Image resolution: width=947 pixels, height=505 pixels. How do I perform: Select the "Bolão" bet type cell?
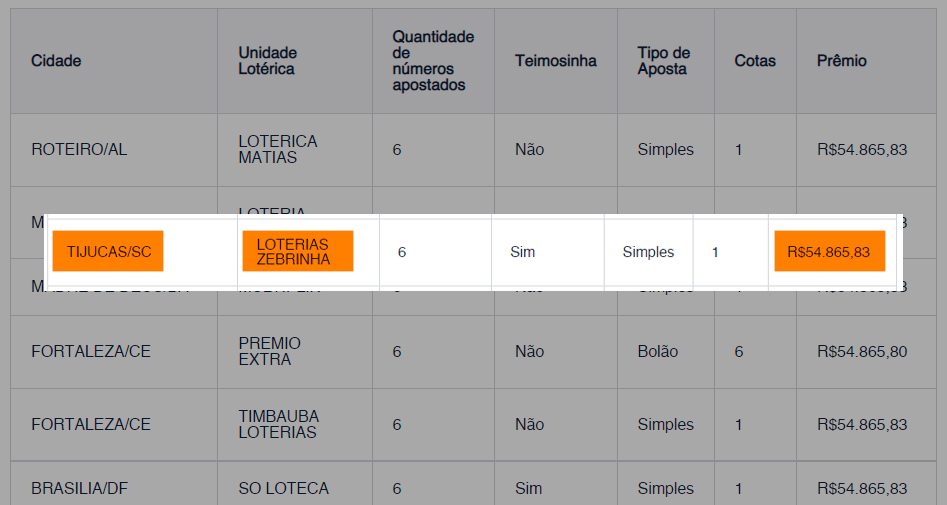[x=657, y=352]
